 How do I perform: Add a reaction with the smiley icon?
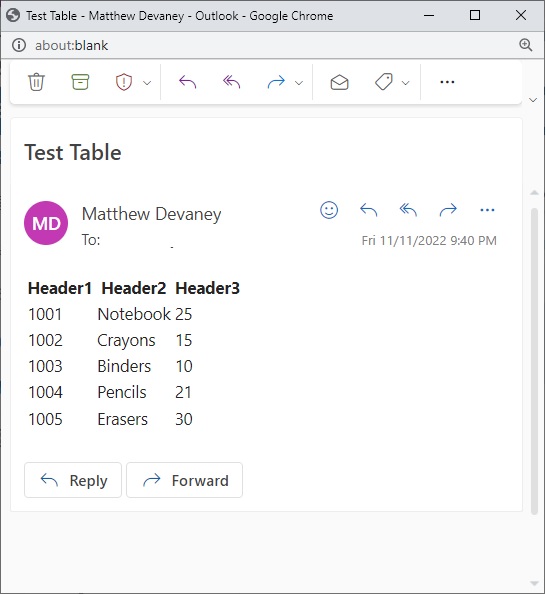point(329,209)
